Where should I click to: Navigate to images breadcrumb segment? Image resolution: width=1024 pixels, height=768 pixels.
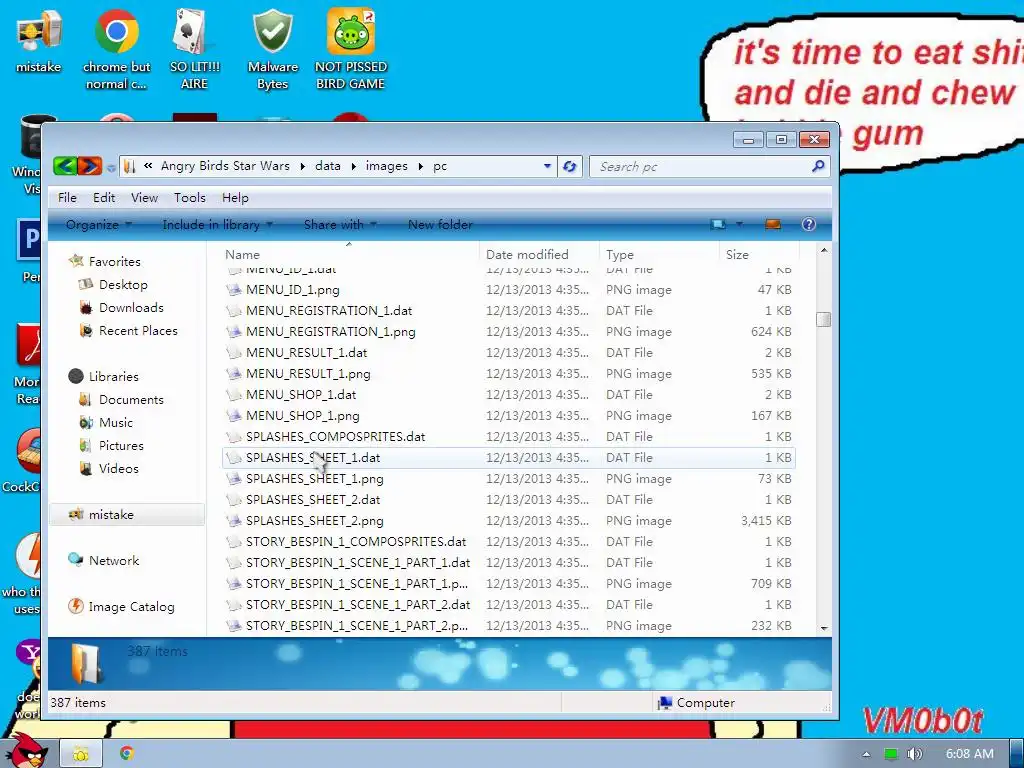pos(387,166)
